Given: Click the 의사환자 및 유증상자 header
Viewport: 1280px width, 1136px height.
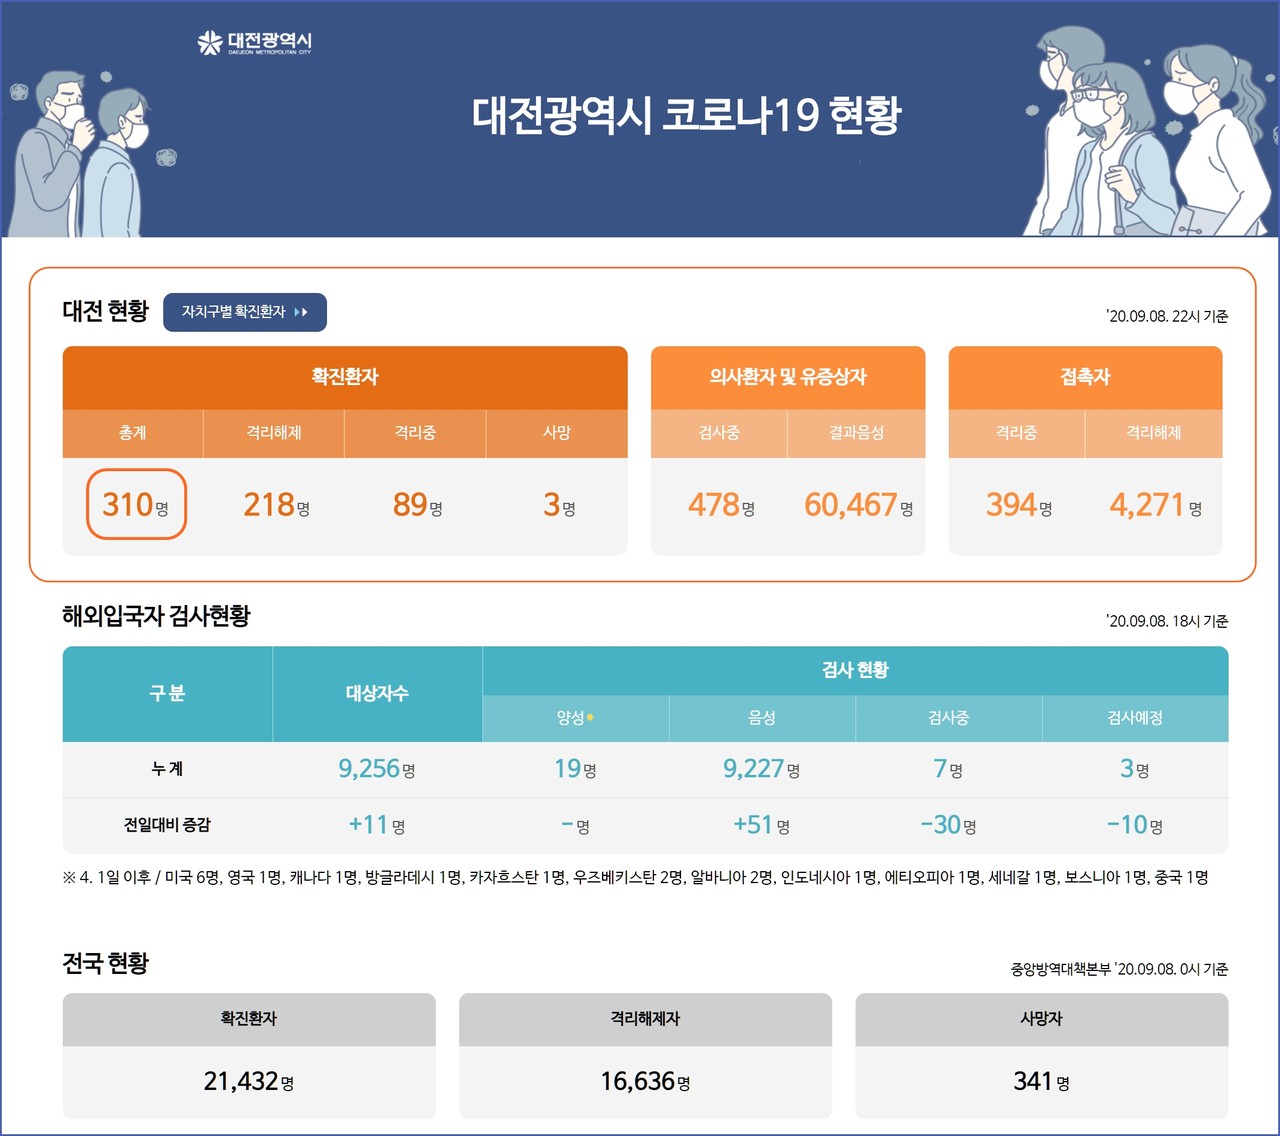Looking at the screenshot, I should click(788, 377).
